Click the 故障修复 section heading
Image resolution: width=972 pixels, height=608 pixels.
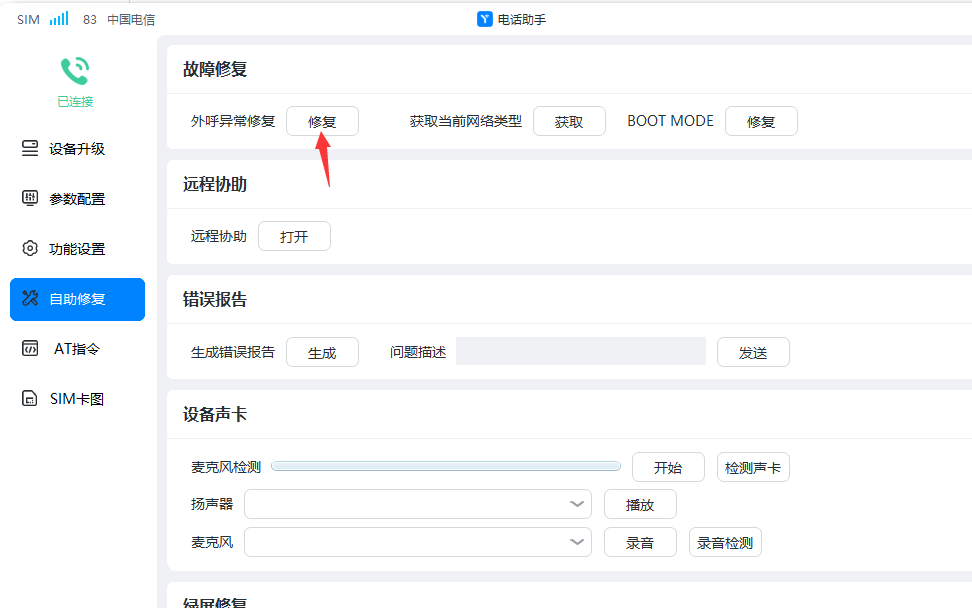215,69
